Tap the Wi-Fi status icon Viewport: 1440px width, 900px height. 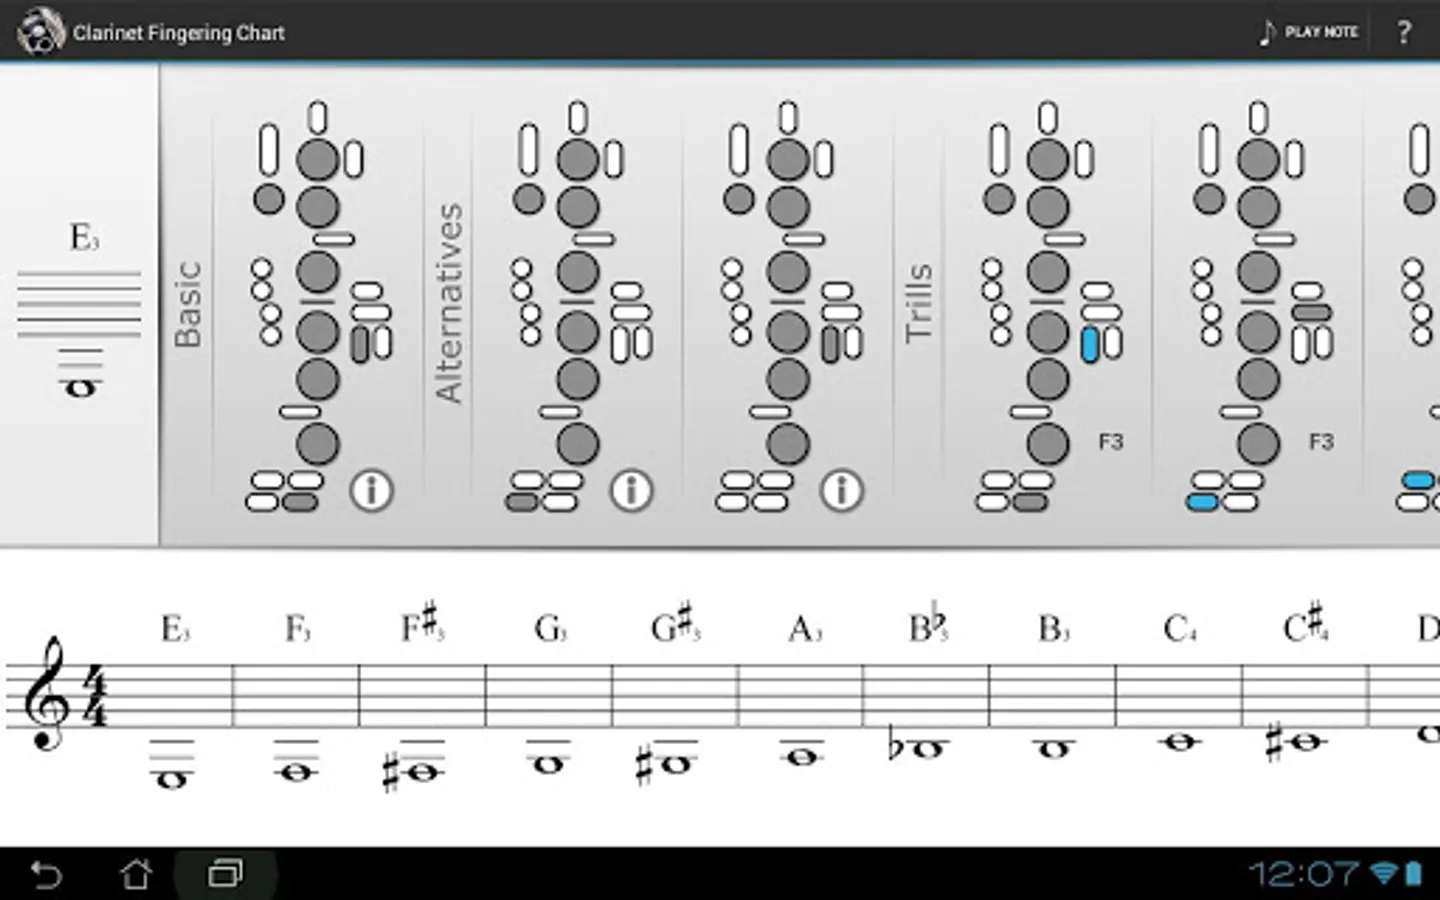pos(1384,874)
